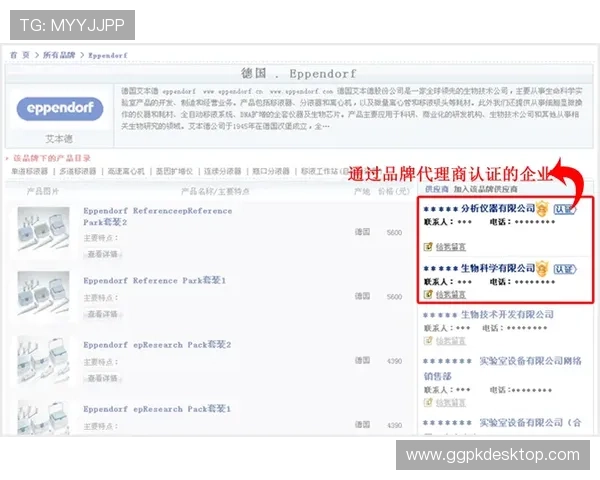This screenshot has width=600, height=480.
Task: Open the 瓶口分液器 category
Action: (x=271, y=171)
